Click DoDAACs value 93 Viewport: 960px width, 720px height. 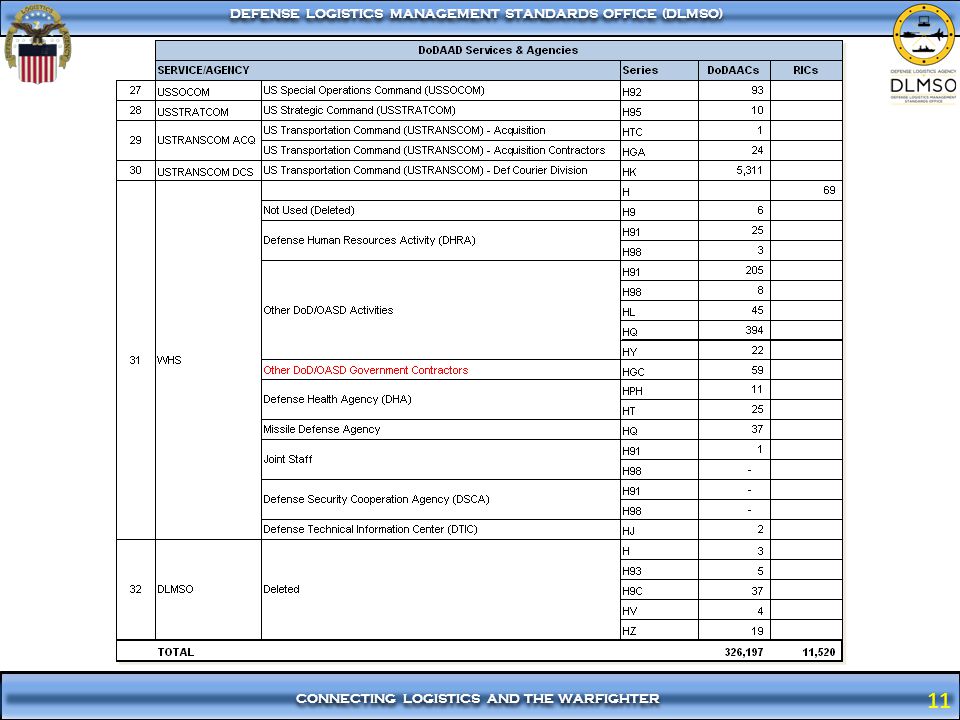click(x=757, y=90)
